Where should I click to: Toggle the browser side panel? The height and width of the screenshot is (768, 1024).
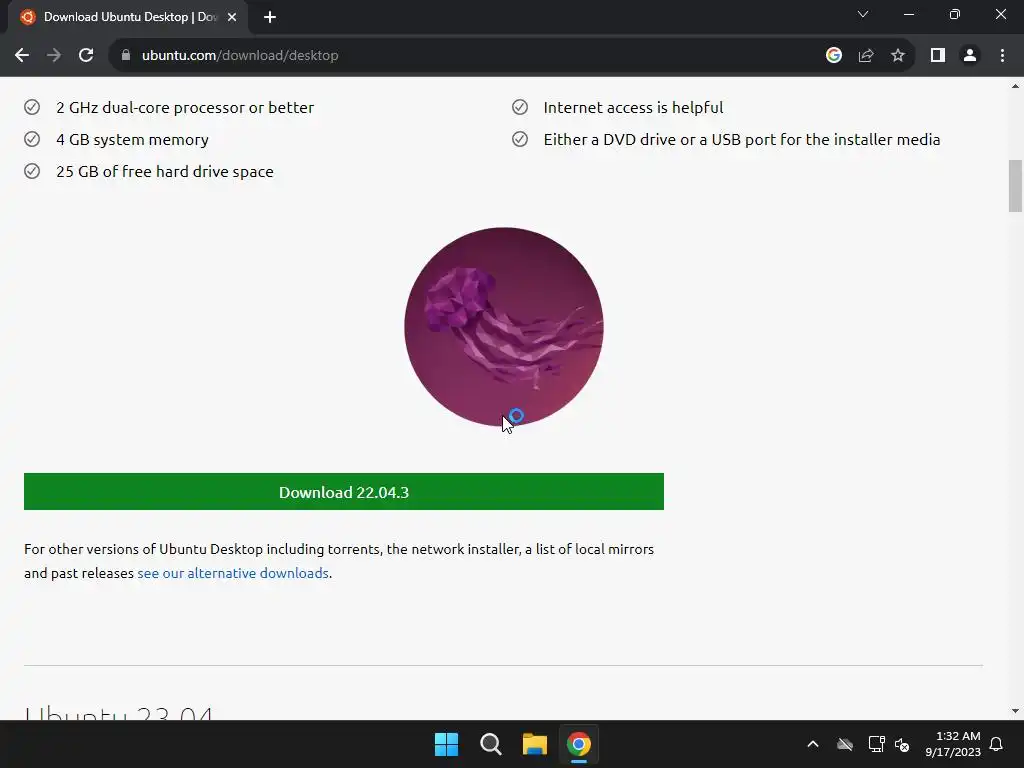click(938, 56)
